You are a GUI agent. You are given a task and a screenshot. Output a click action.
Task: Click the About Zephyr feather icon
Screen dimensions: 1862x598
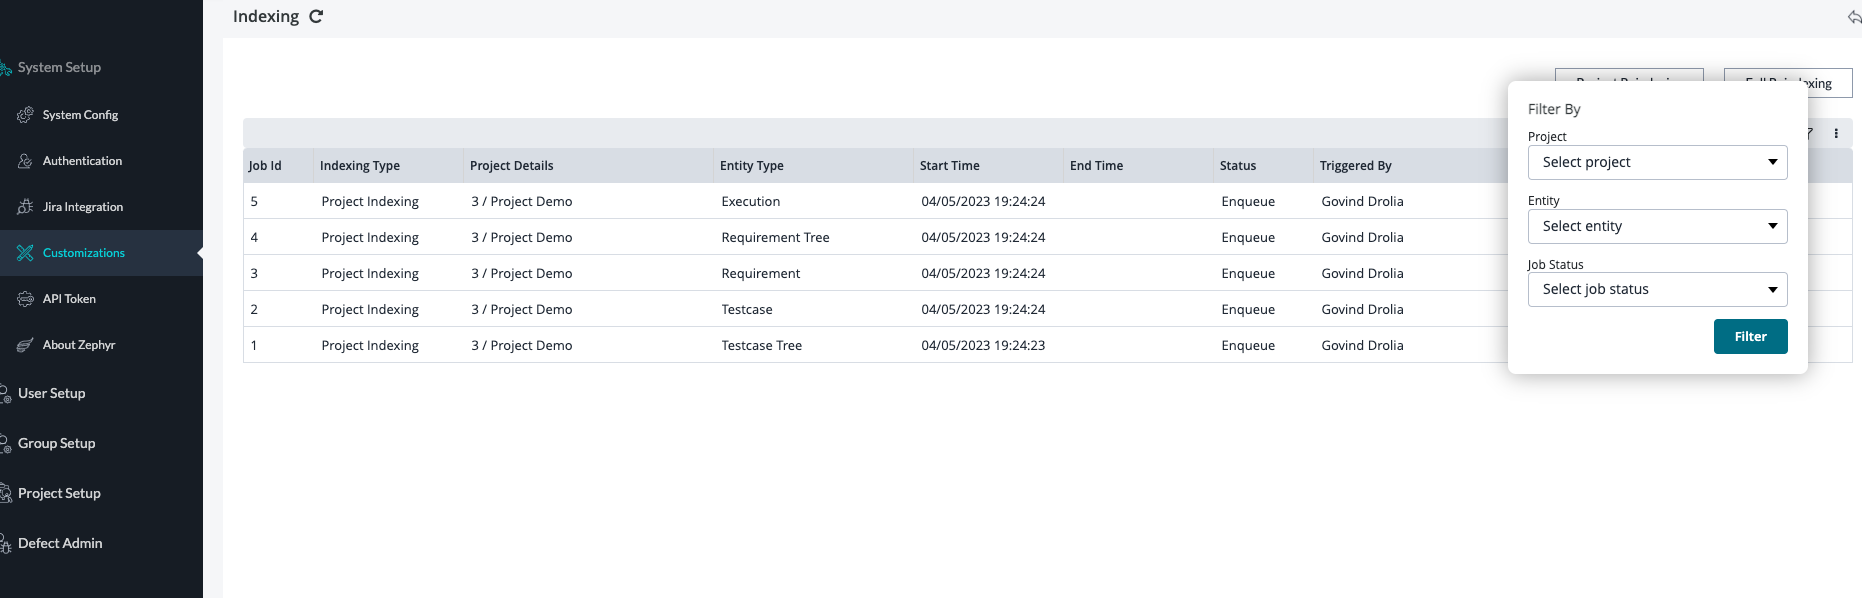pyautogui.click(x=25, y=345)
